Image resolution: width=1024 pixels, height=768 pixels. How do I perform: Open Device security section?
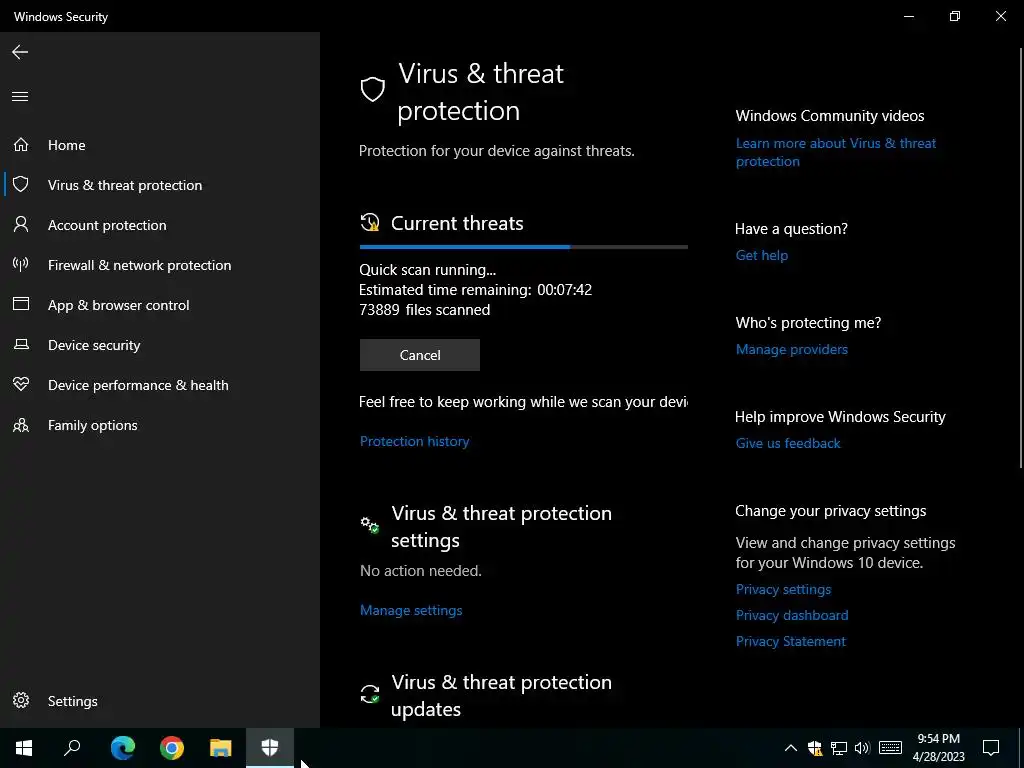[160, 345]
